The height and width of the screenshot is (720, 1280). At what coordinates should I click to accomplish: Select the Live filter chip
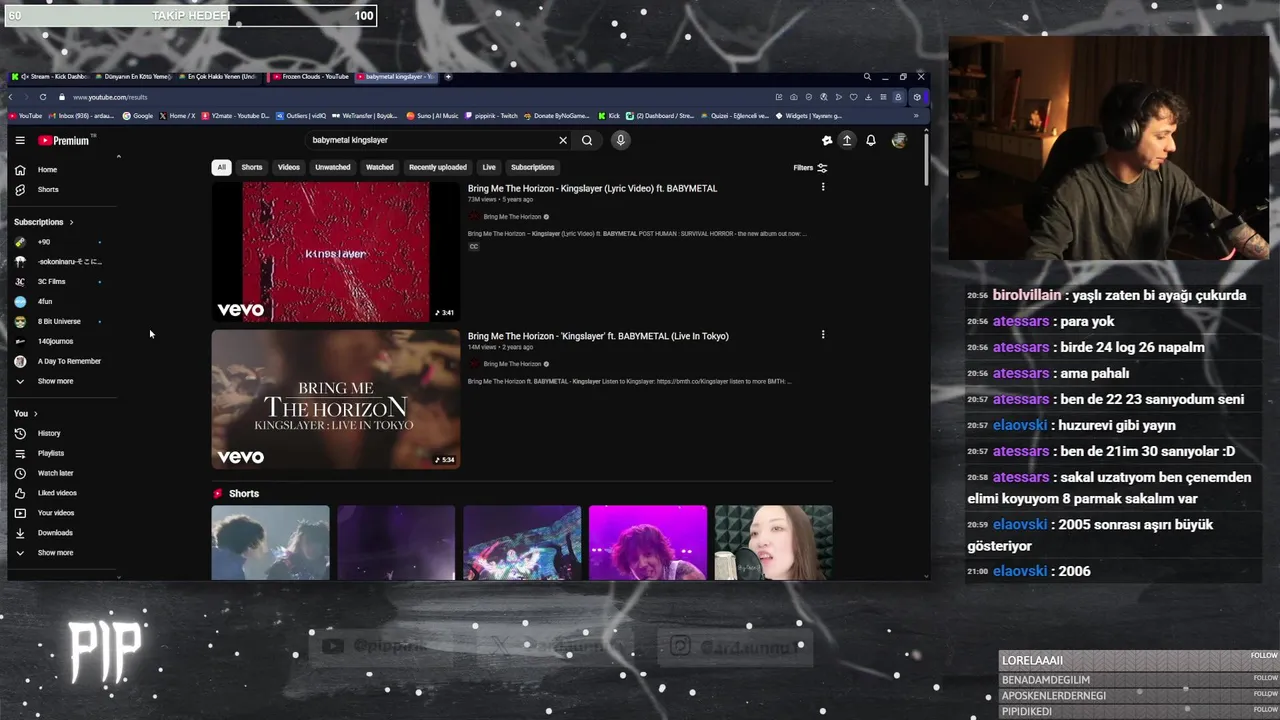coord(489,167)
